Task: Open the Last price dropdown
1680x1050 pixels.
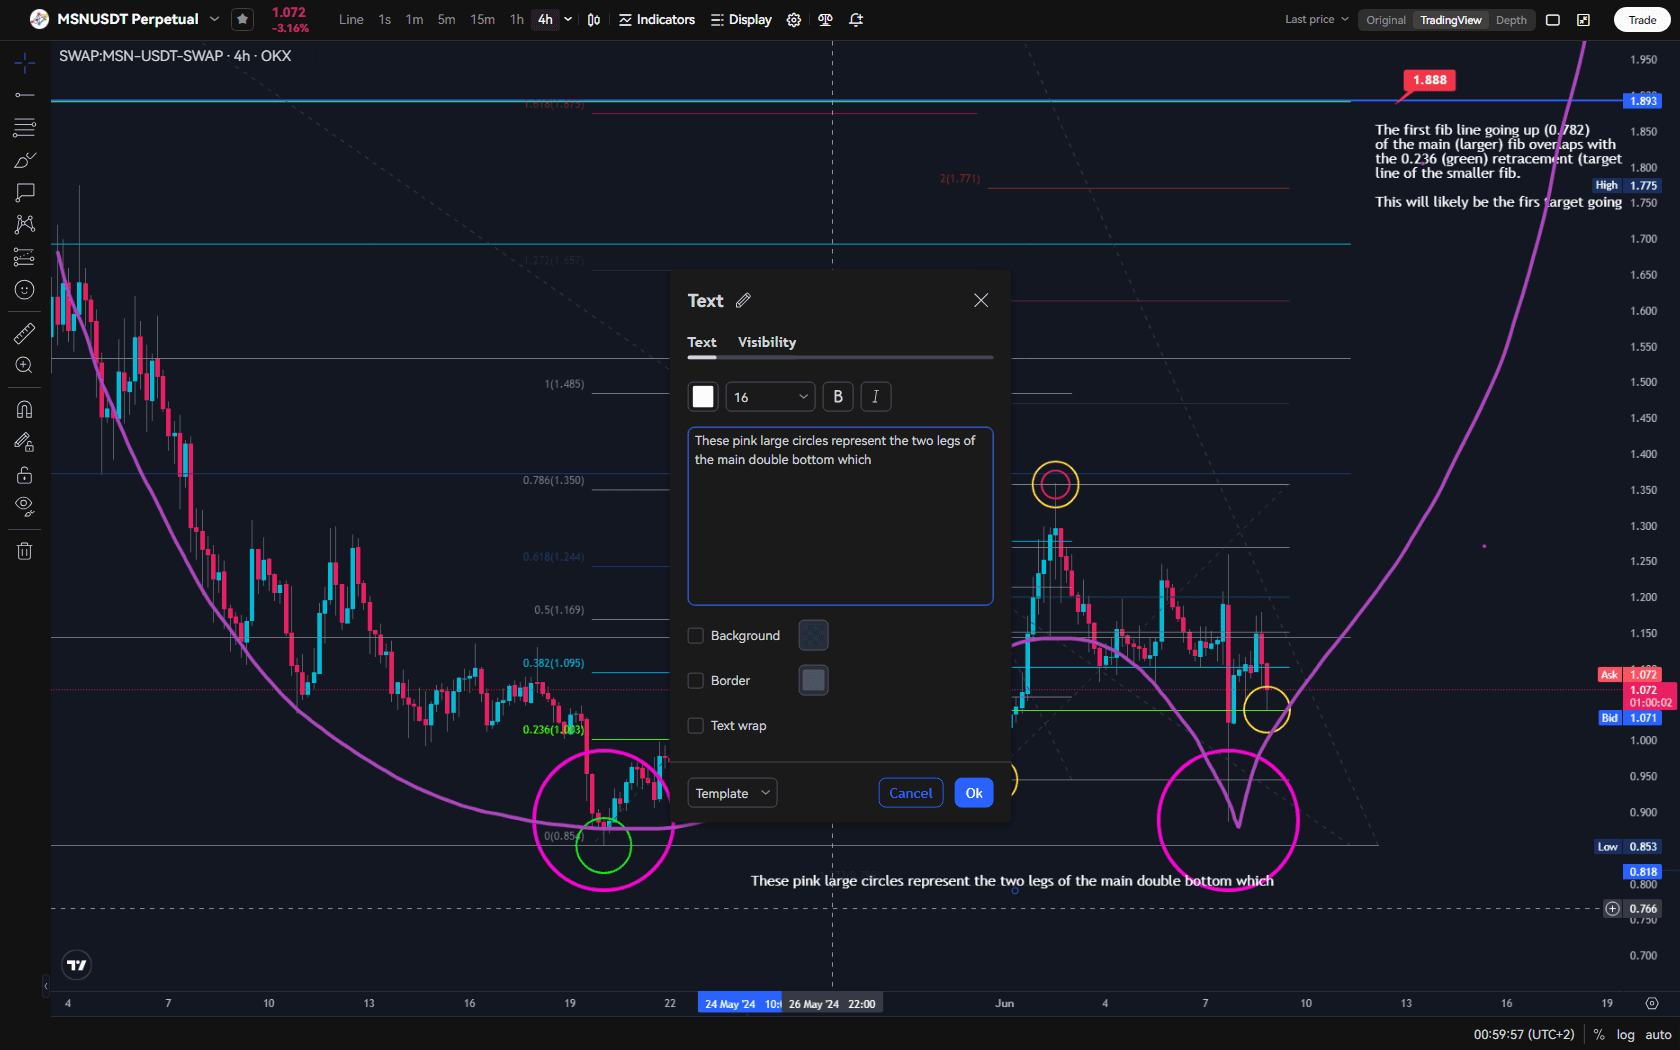Action: tap(1317, 19)
